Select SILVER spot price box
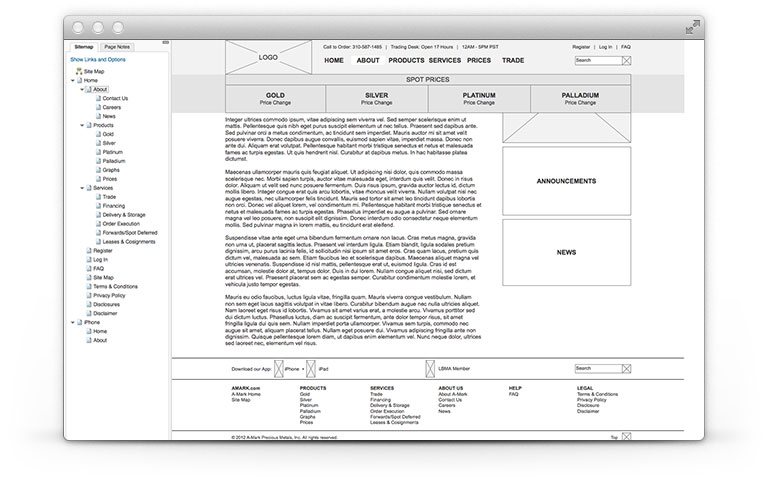 (377, 98)
